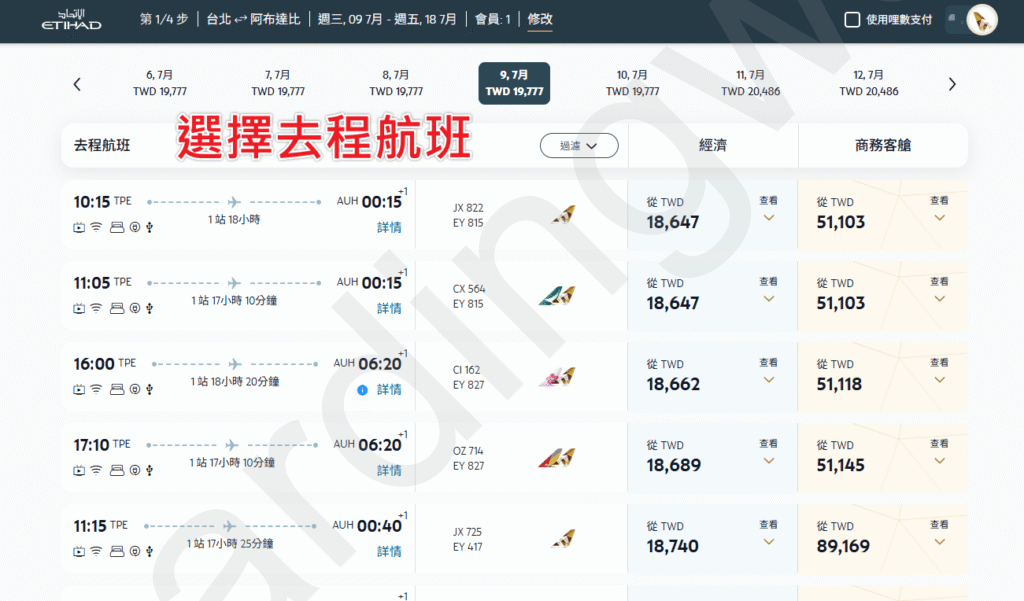Click the 修改 link to modify search
The image size is (1024, 601).
pos(539,20)
